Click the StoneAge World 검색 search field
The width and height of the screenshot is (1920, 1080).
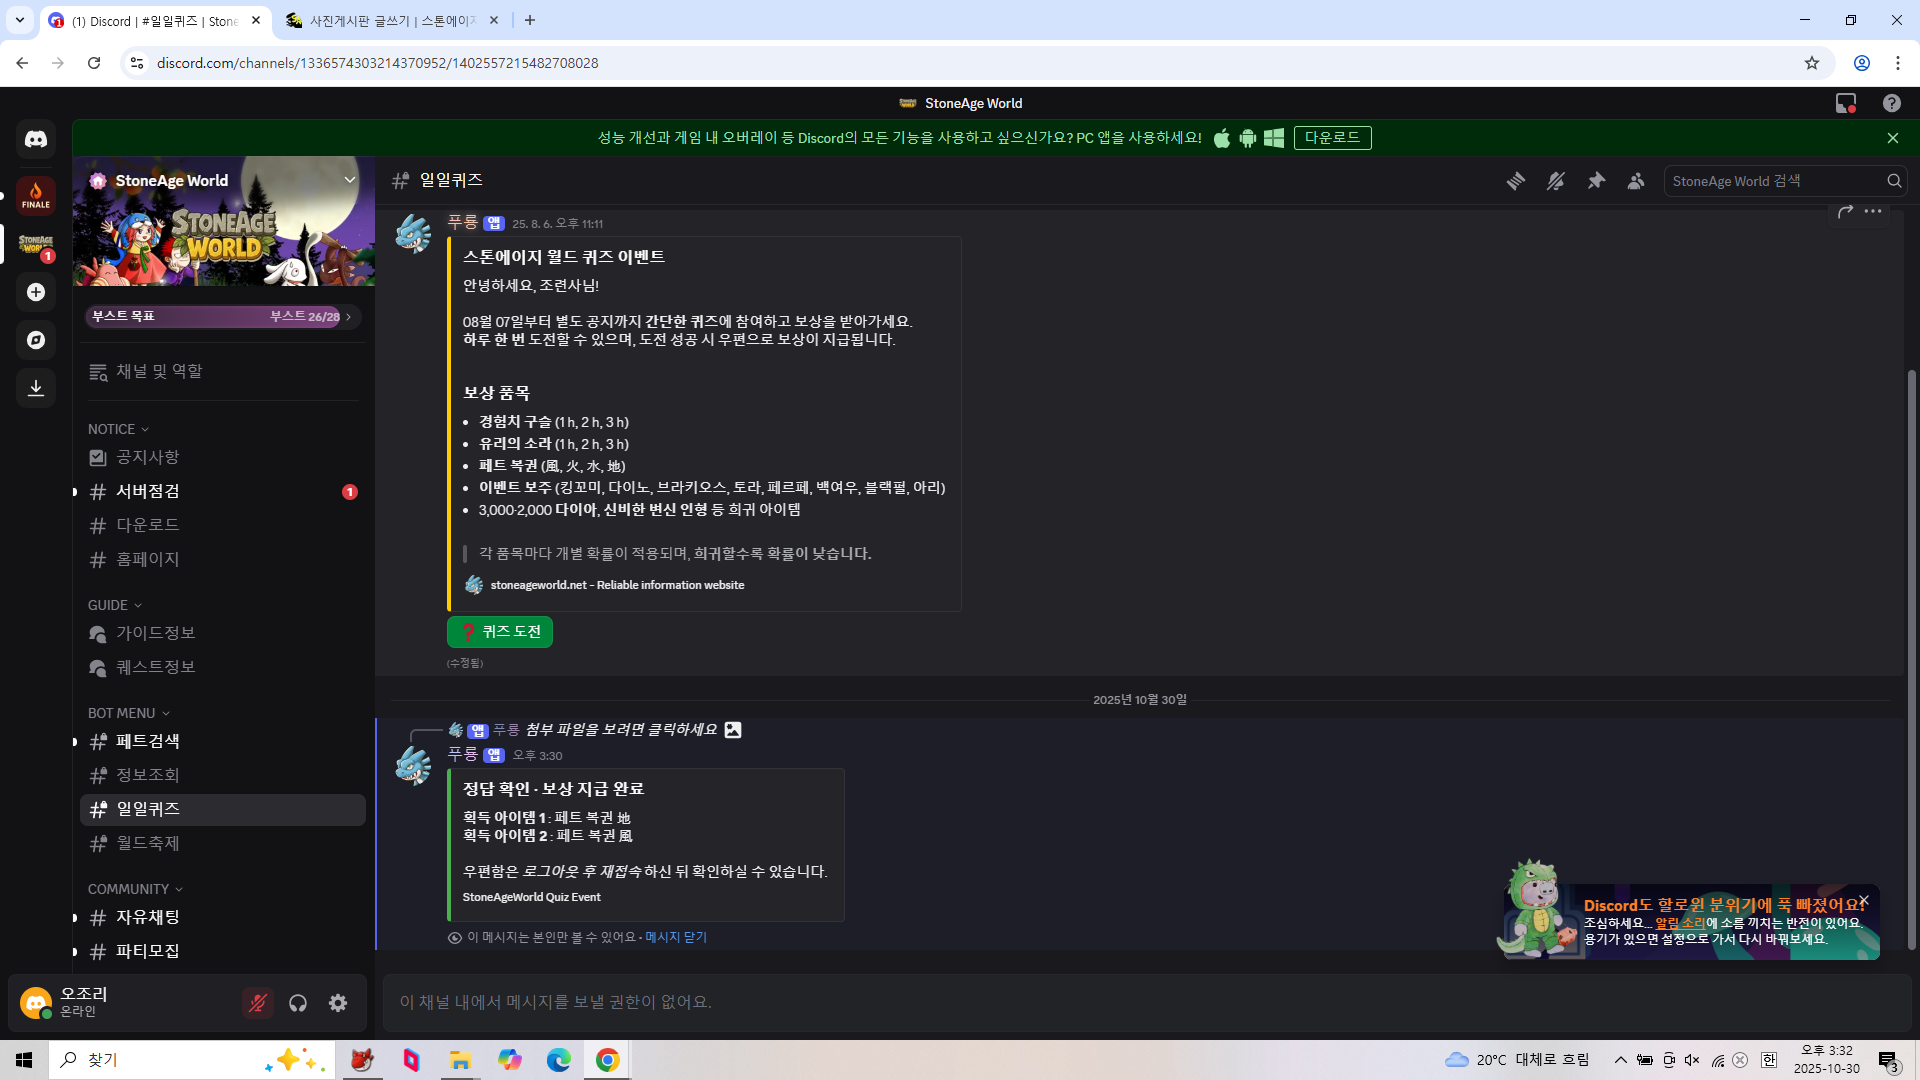(1773, 181)
